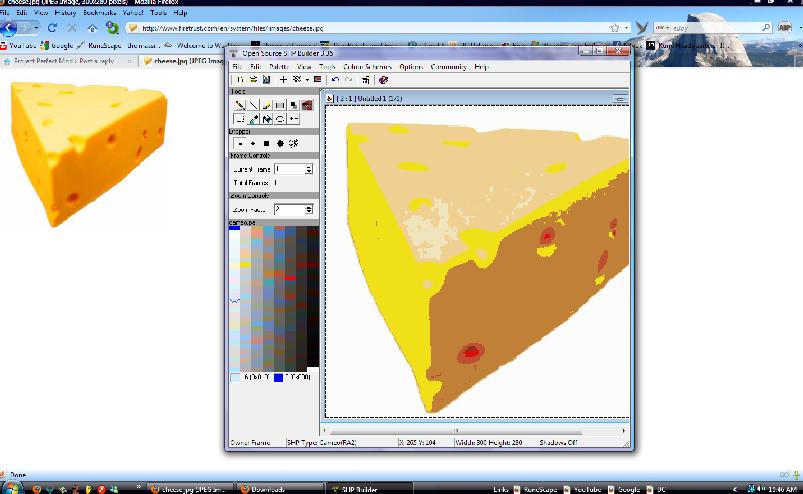Adjust the Zoom Factor spinner arrows
The width and height of the screenshot is (803, 494).
coord(309,209)
